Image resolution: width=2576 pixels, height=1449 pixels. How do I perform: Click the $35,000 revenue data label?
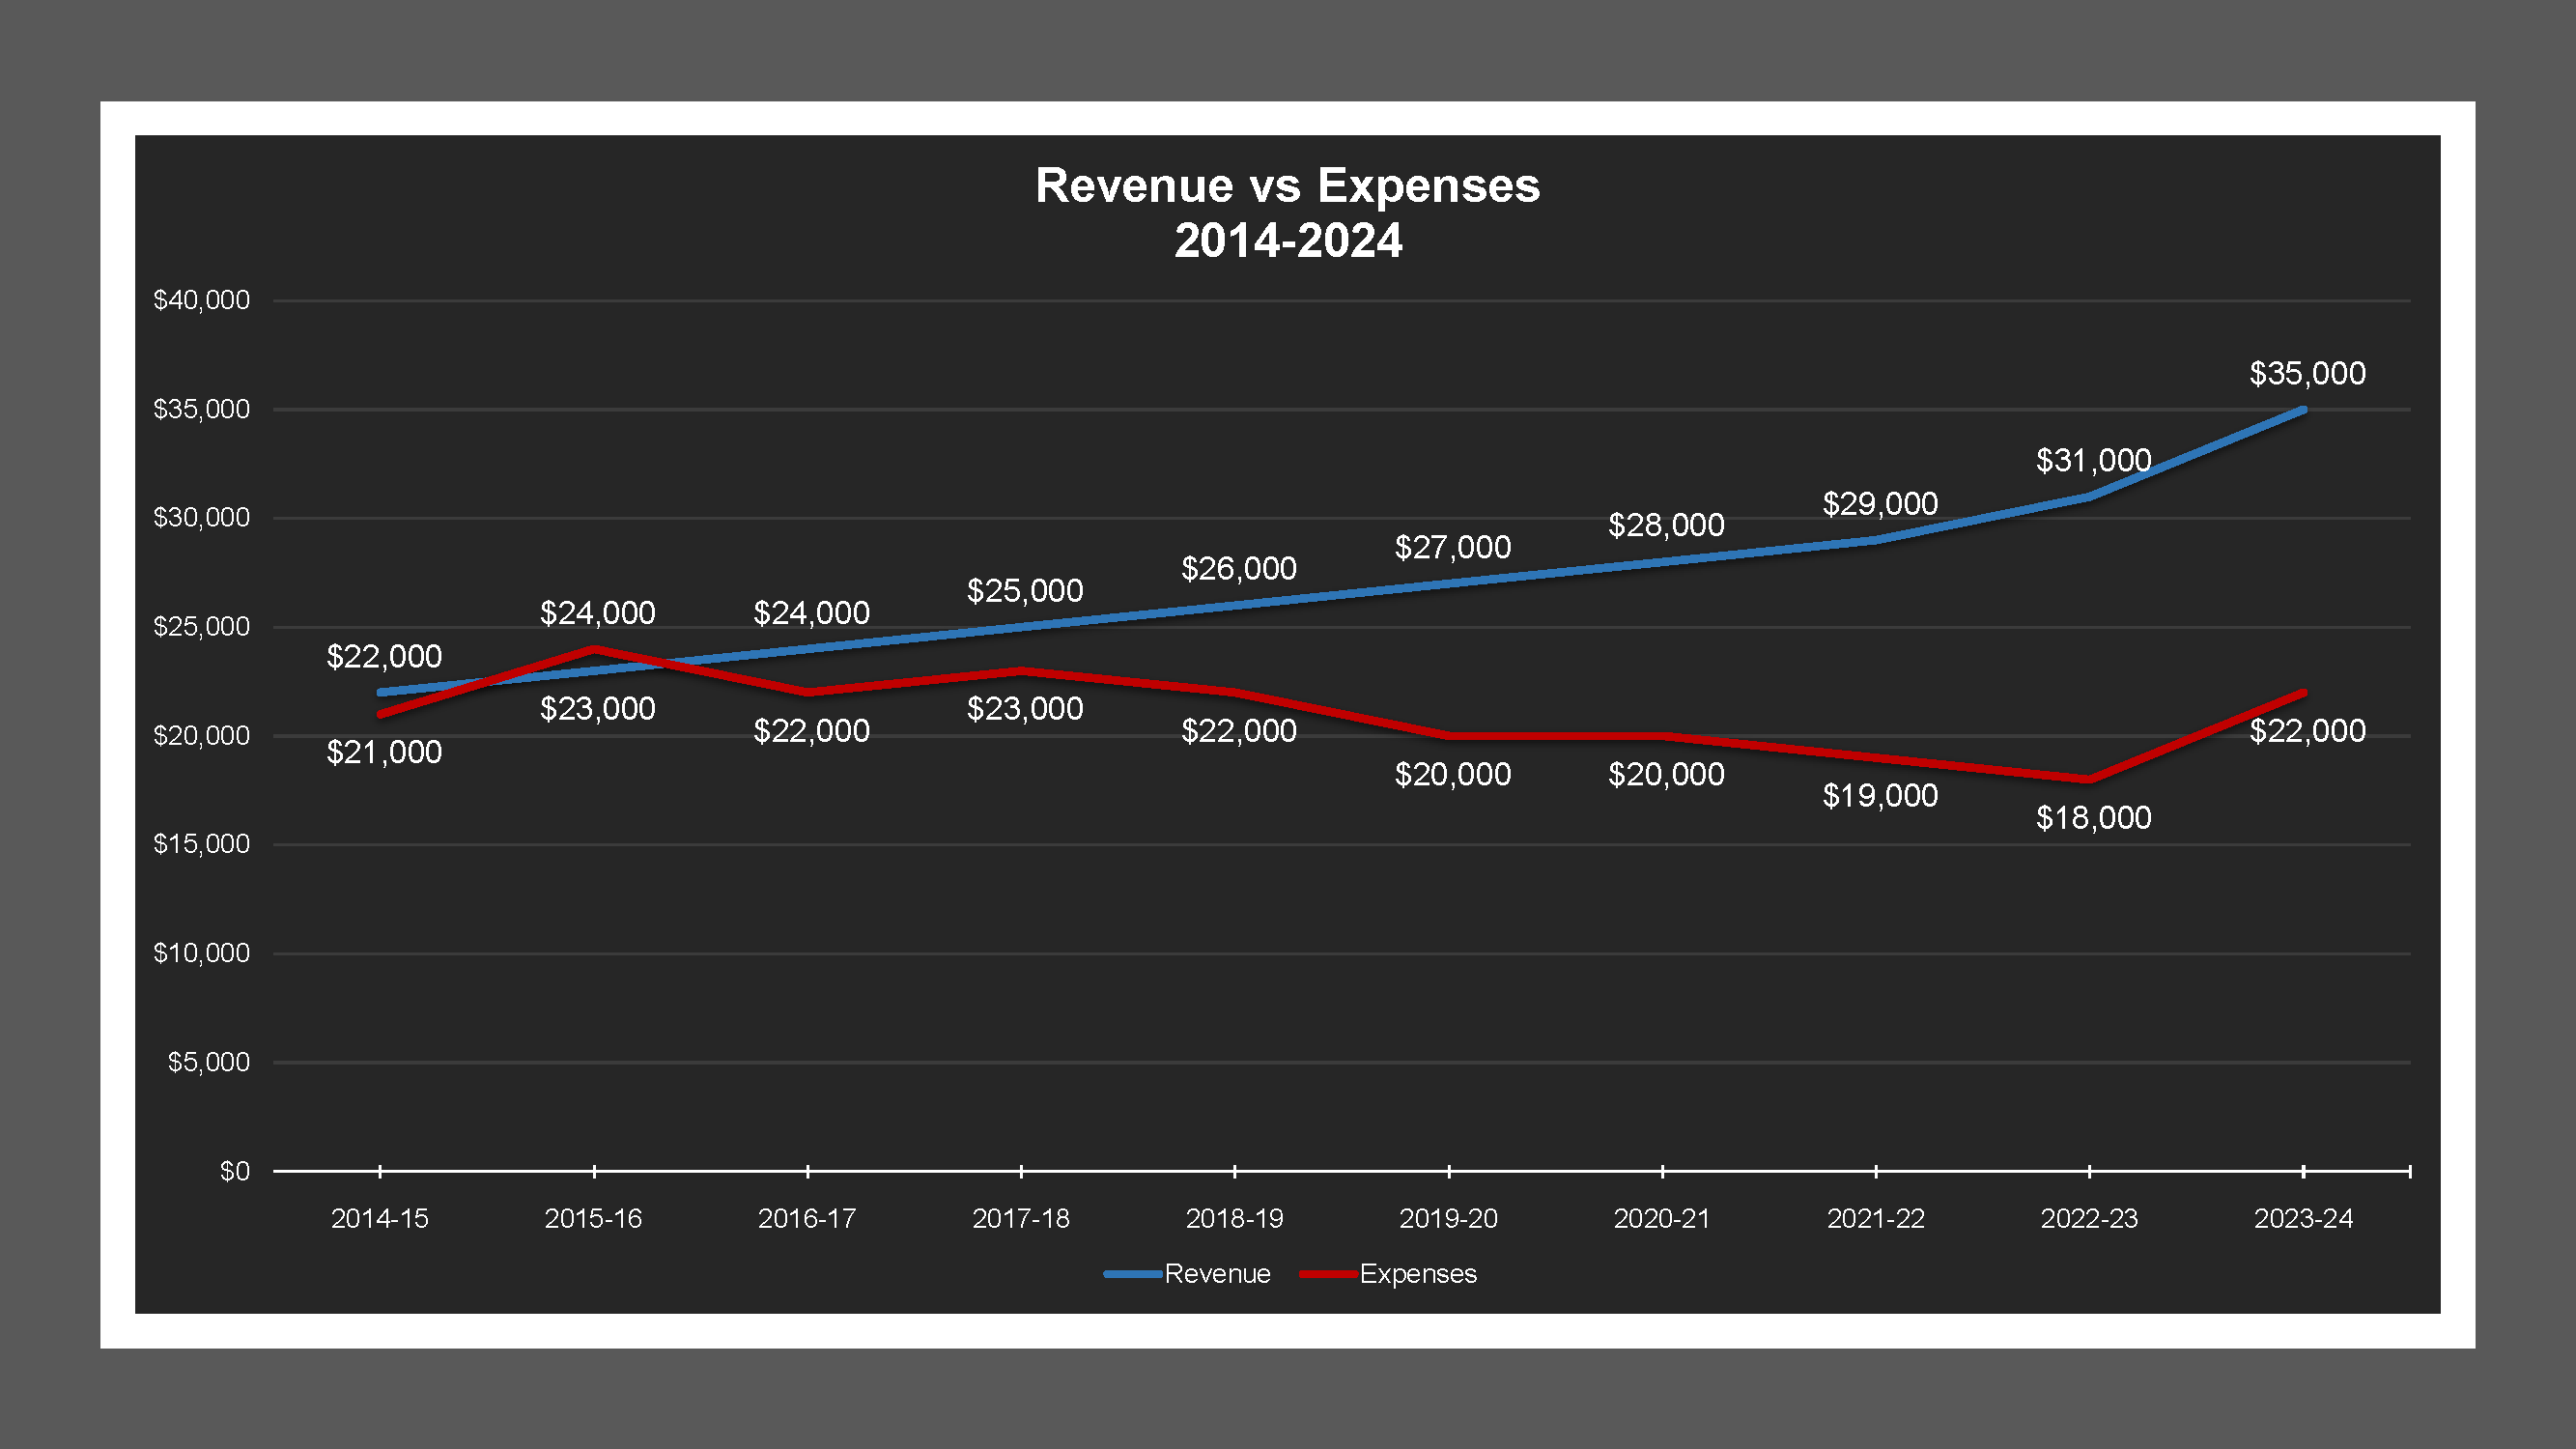click(x=2307, y=374)
